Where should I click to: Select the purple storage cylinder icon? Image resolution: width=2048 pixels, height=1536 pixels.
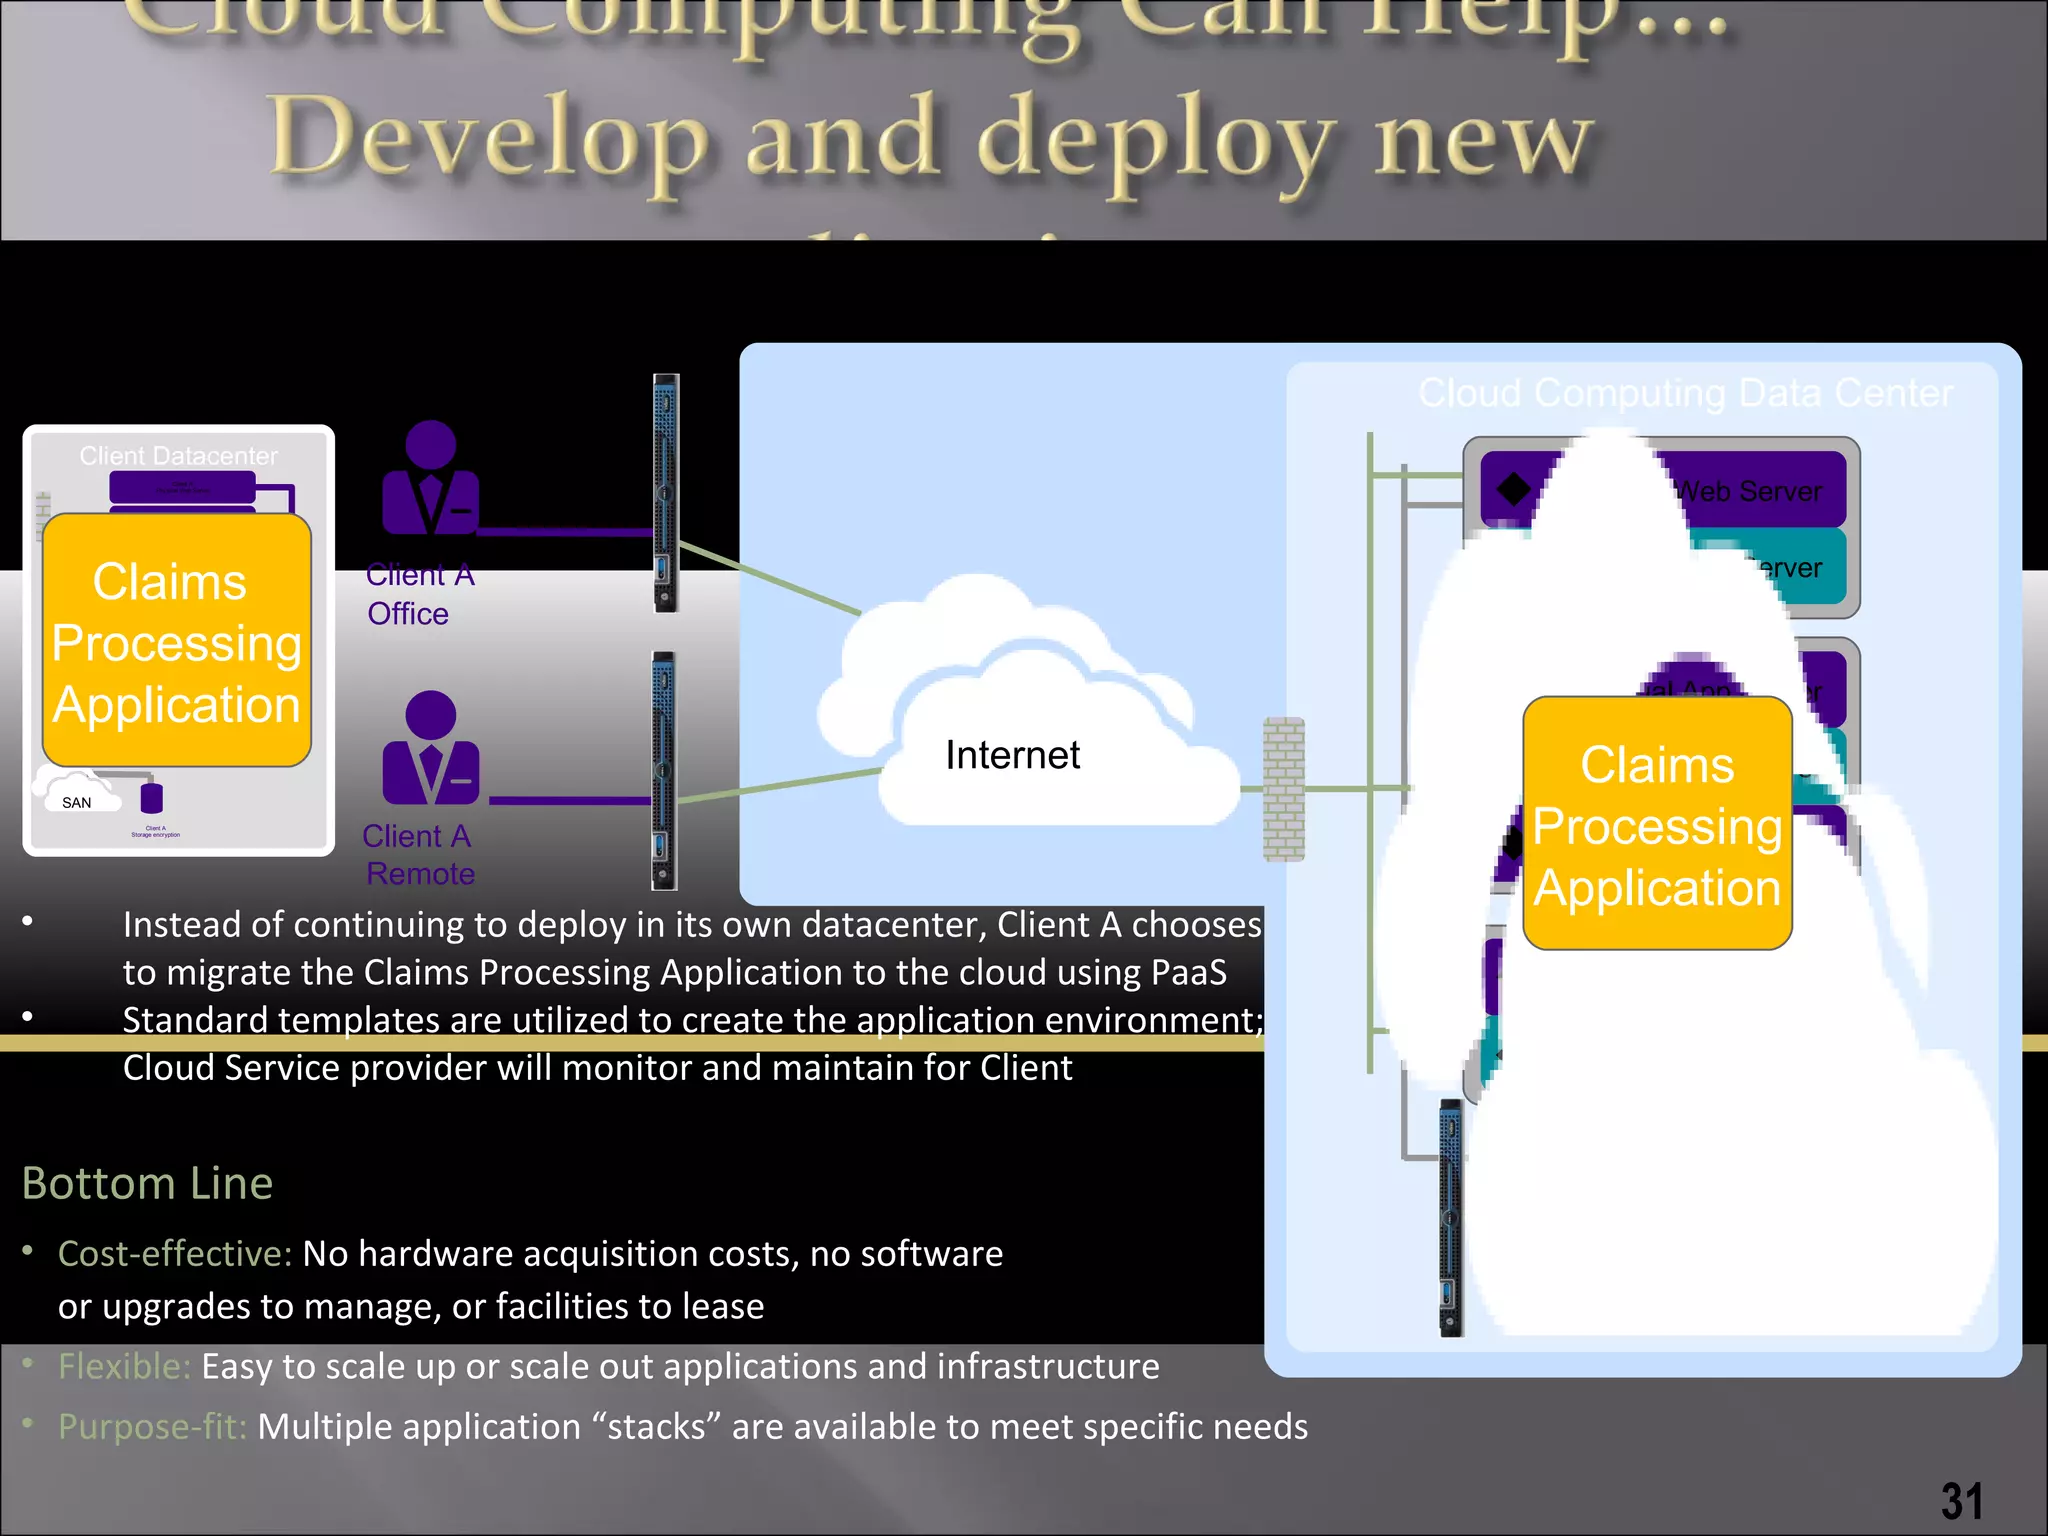152,798
